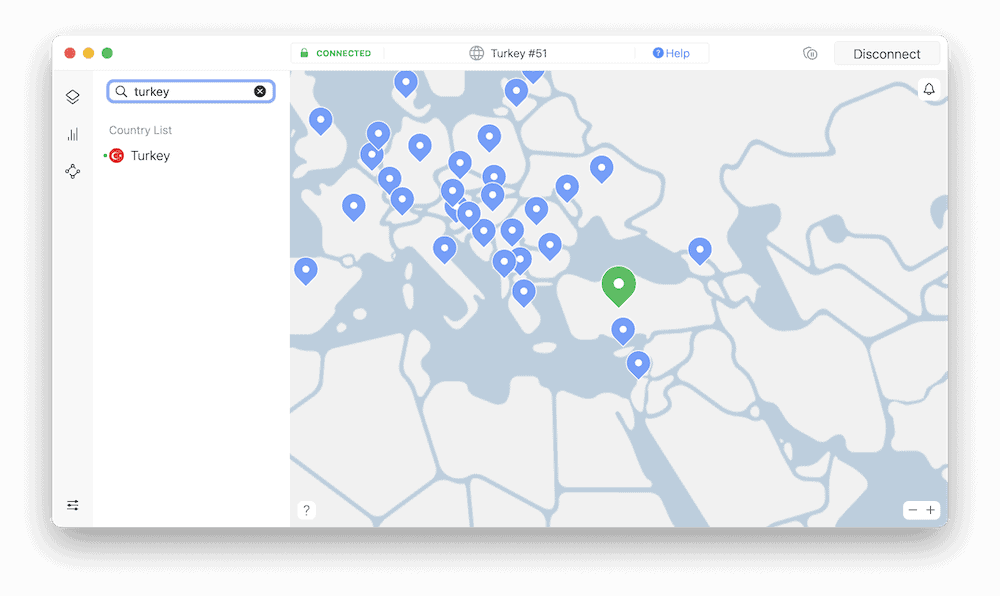Zoom out the map with minus button

pos(912,510)
